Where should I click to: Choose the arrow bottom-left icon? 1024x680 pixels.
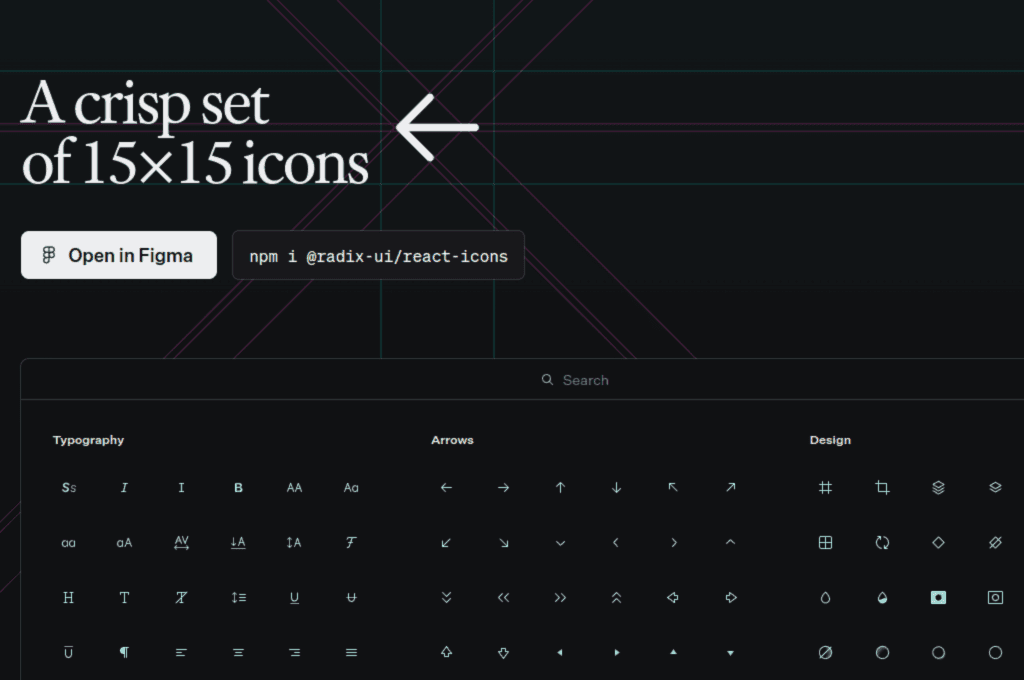[x=446, y=543]
